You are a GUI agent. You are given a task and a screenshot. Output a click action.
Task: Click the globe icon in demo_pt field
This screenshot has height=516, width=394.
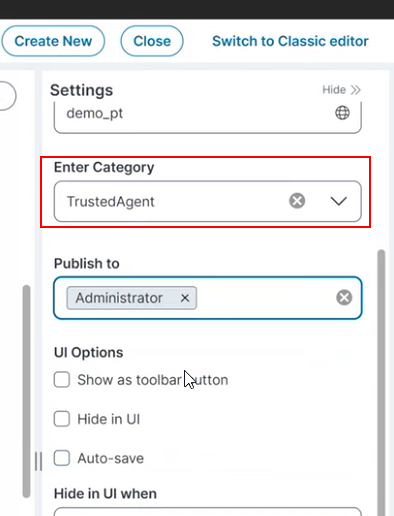point(342,113)
